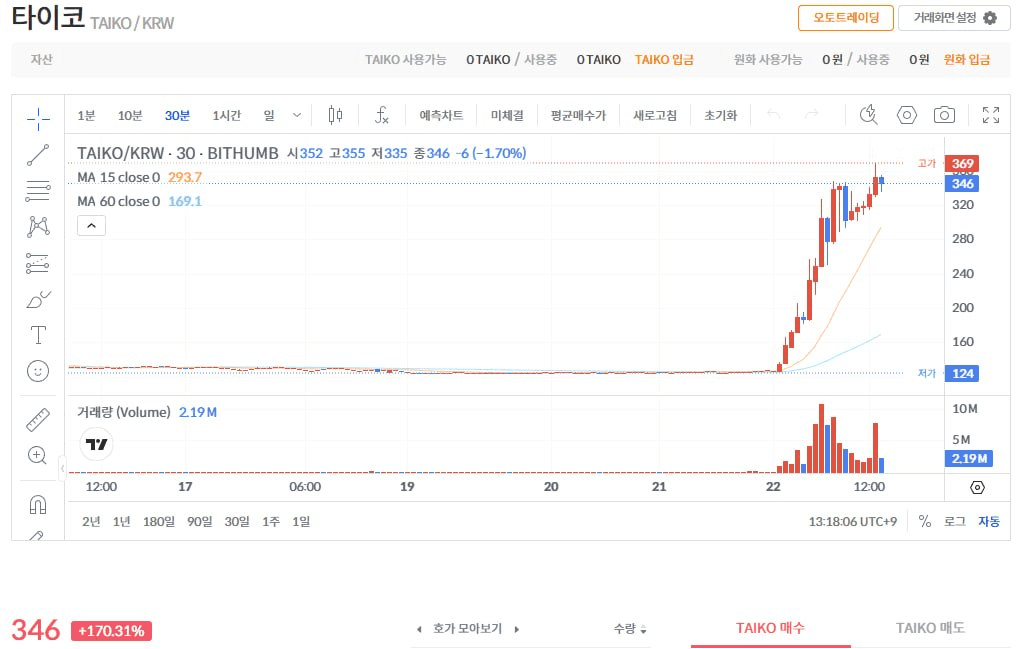Open chart settings hexagon icon
This screenshot has height=649, width=1017.
tap(907, 115)
